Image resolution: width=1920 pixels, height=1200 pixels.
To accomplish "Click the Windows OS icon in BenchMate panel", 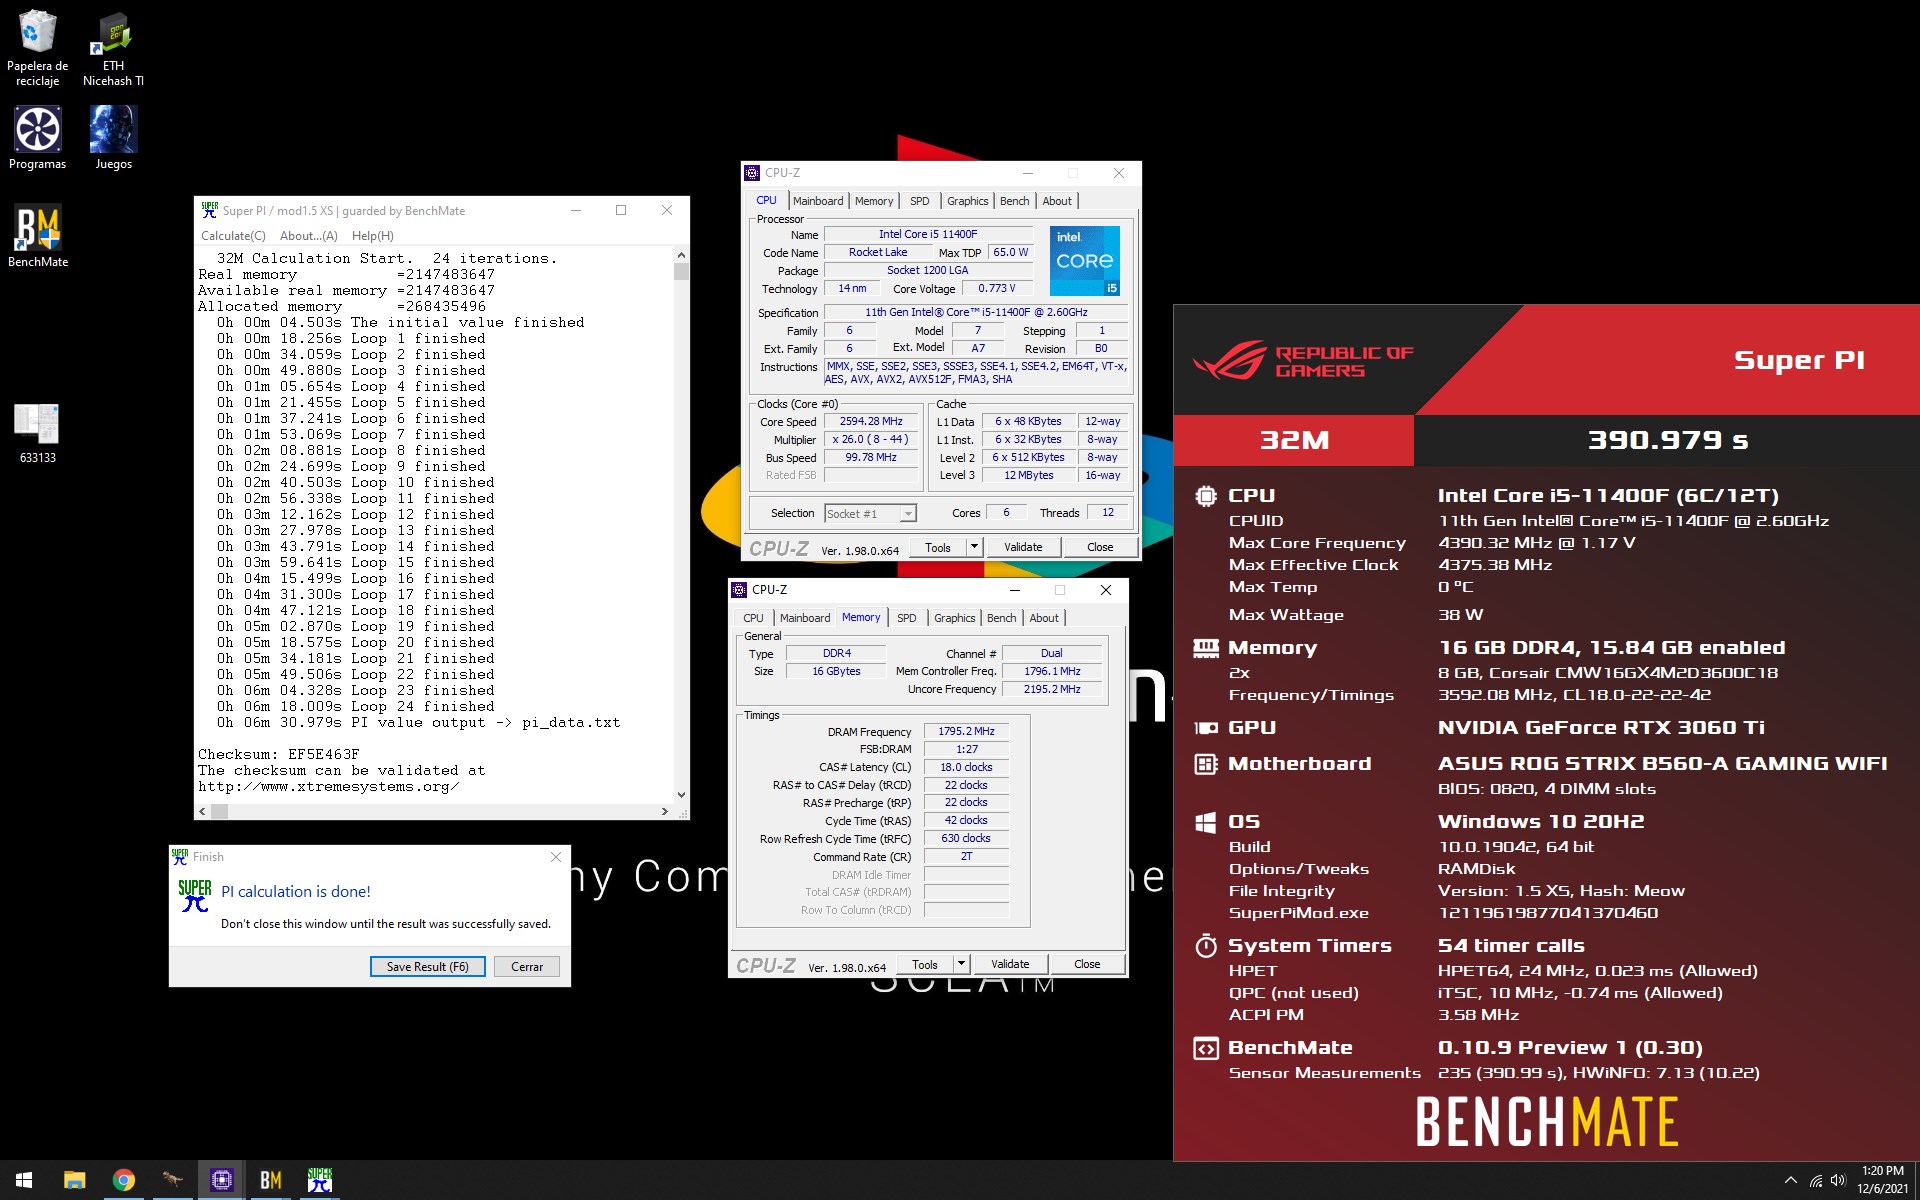I will point(1206,822).
